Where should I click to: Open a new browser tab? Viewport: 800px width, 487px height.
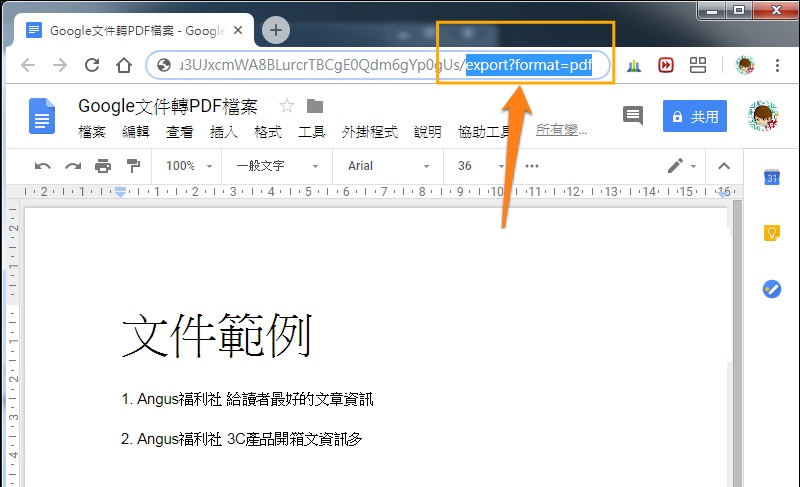276,30
